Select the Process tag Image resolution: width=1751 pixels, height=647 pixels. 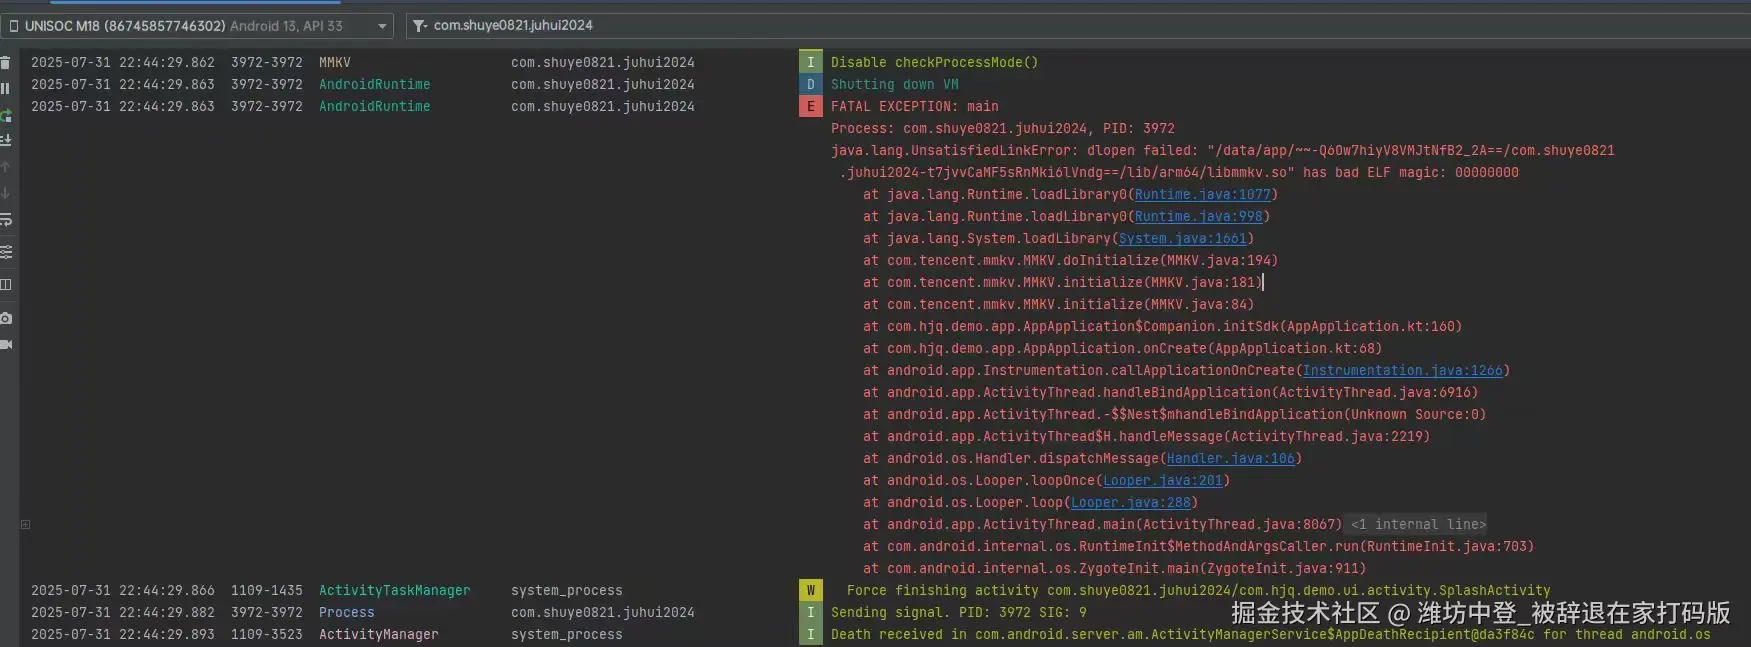346,612
